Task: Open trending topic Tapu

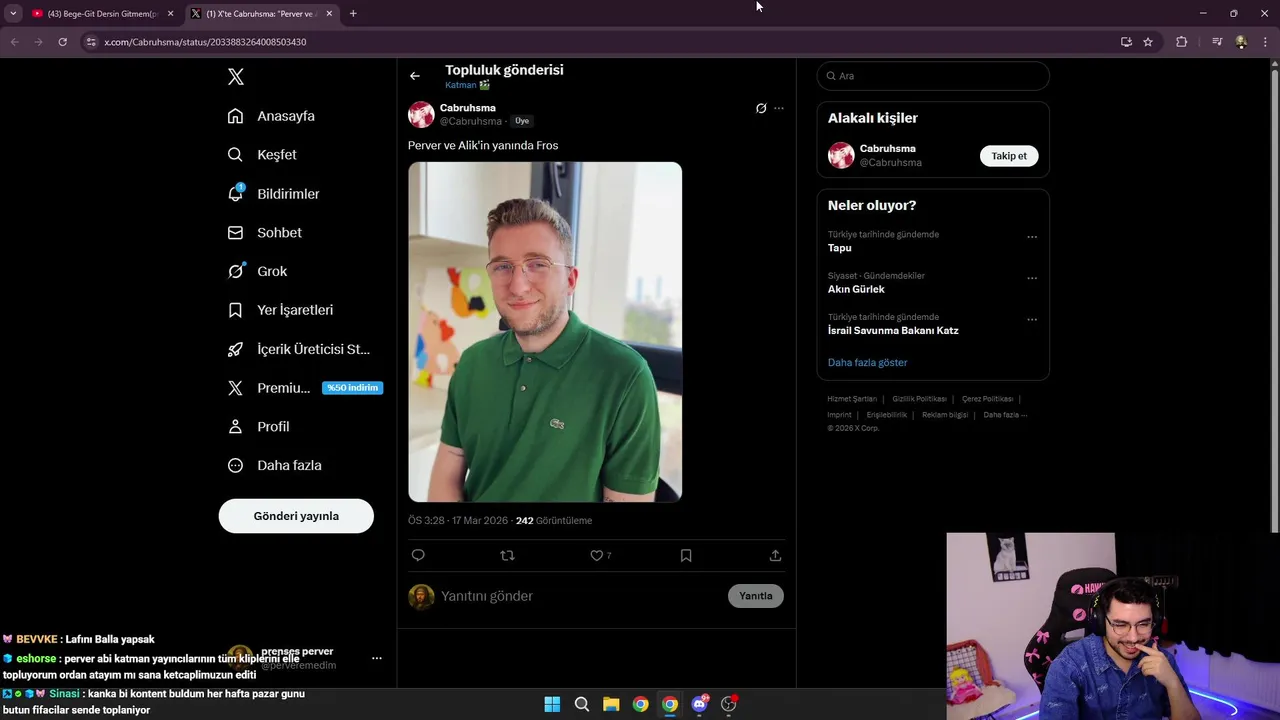Action: coord(840,248)
